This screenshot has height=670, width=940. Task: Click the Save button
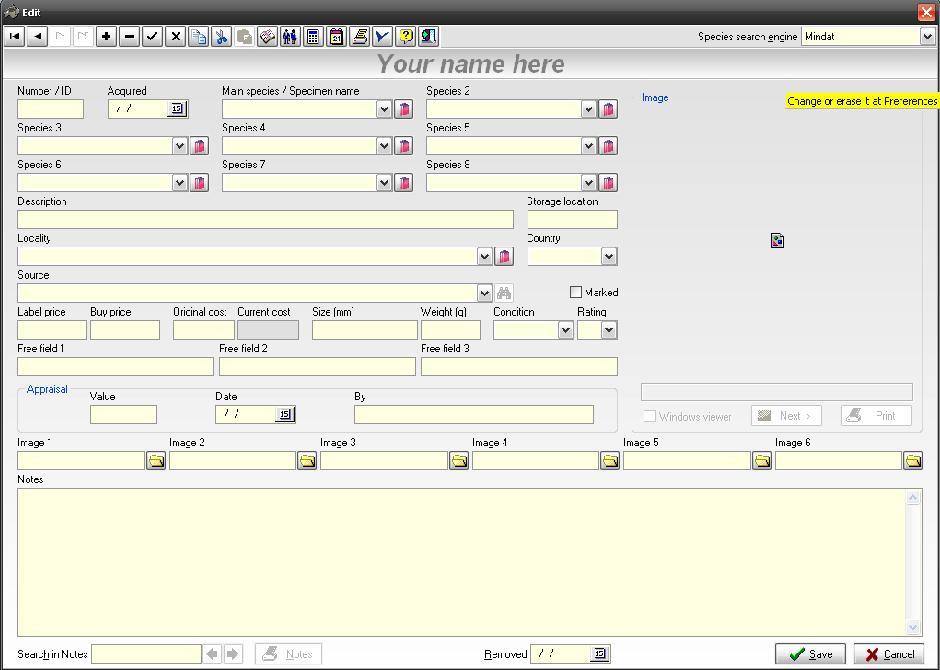tap(810, 654)
